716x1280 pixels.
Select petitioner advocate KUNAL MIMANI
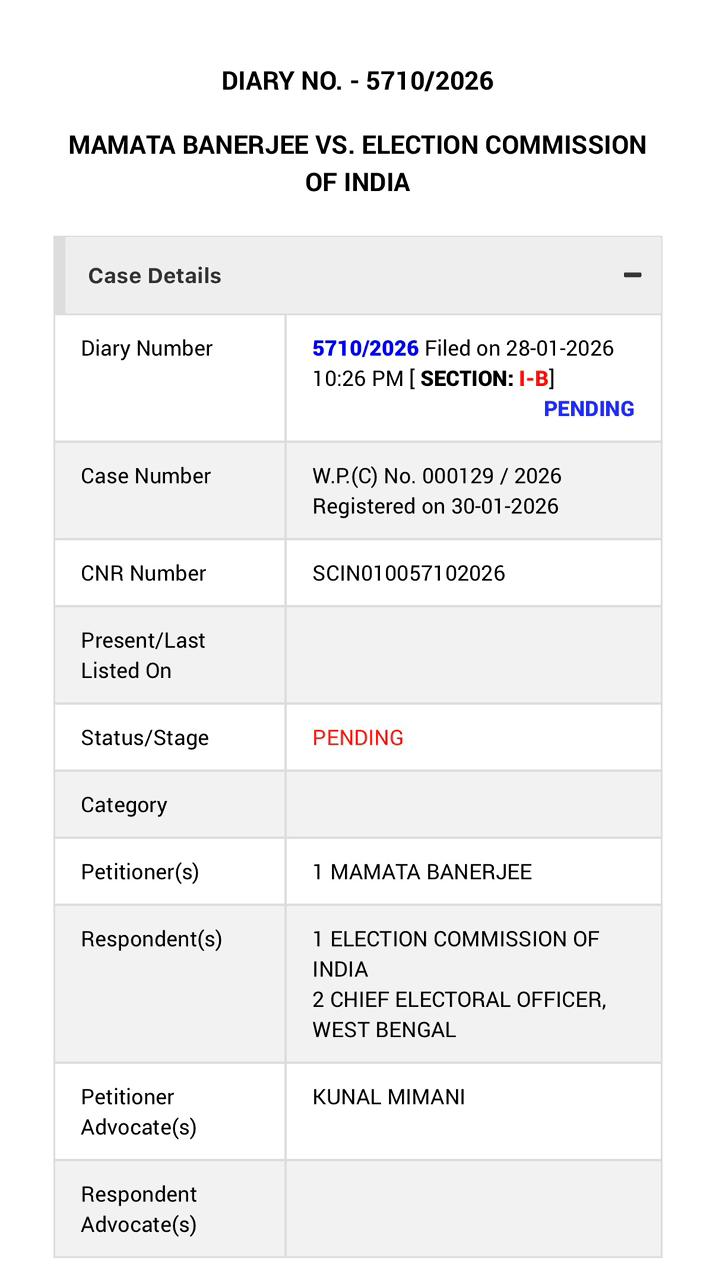point(388,1097)
